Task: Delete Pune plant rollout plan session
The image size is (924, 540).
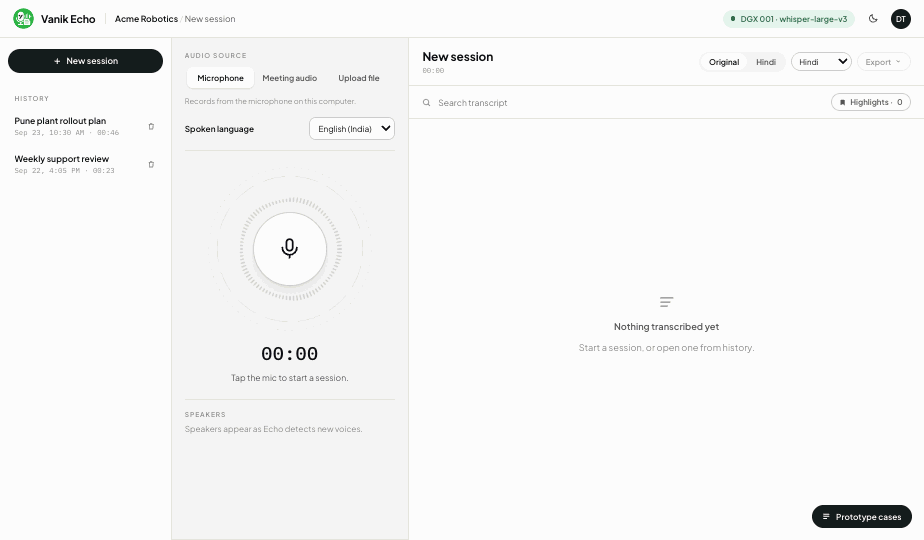Action: coord(151,126)
